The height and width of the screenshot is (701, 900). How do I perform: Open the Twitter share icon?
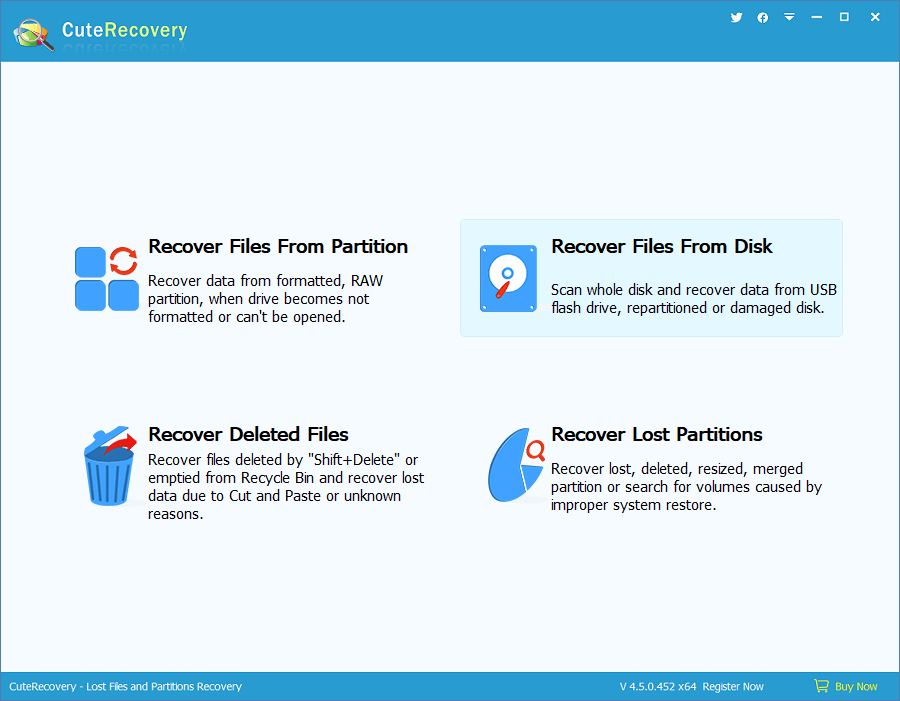click(736, 18)
